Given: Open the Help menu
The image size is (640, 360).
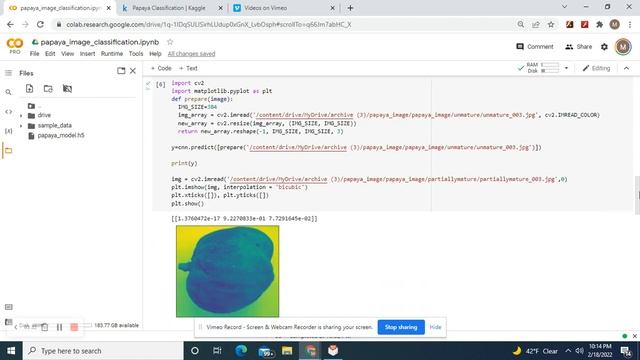Looking at the screenshot, I should [x=155, y=54].
